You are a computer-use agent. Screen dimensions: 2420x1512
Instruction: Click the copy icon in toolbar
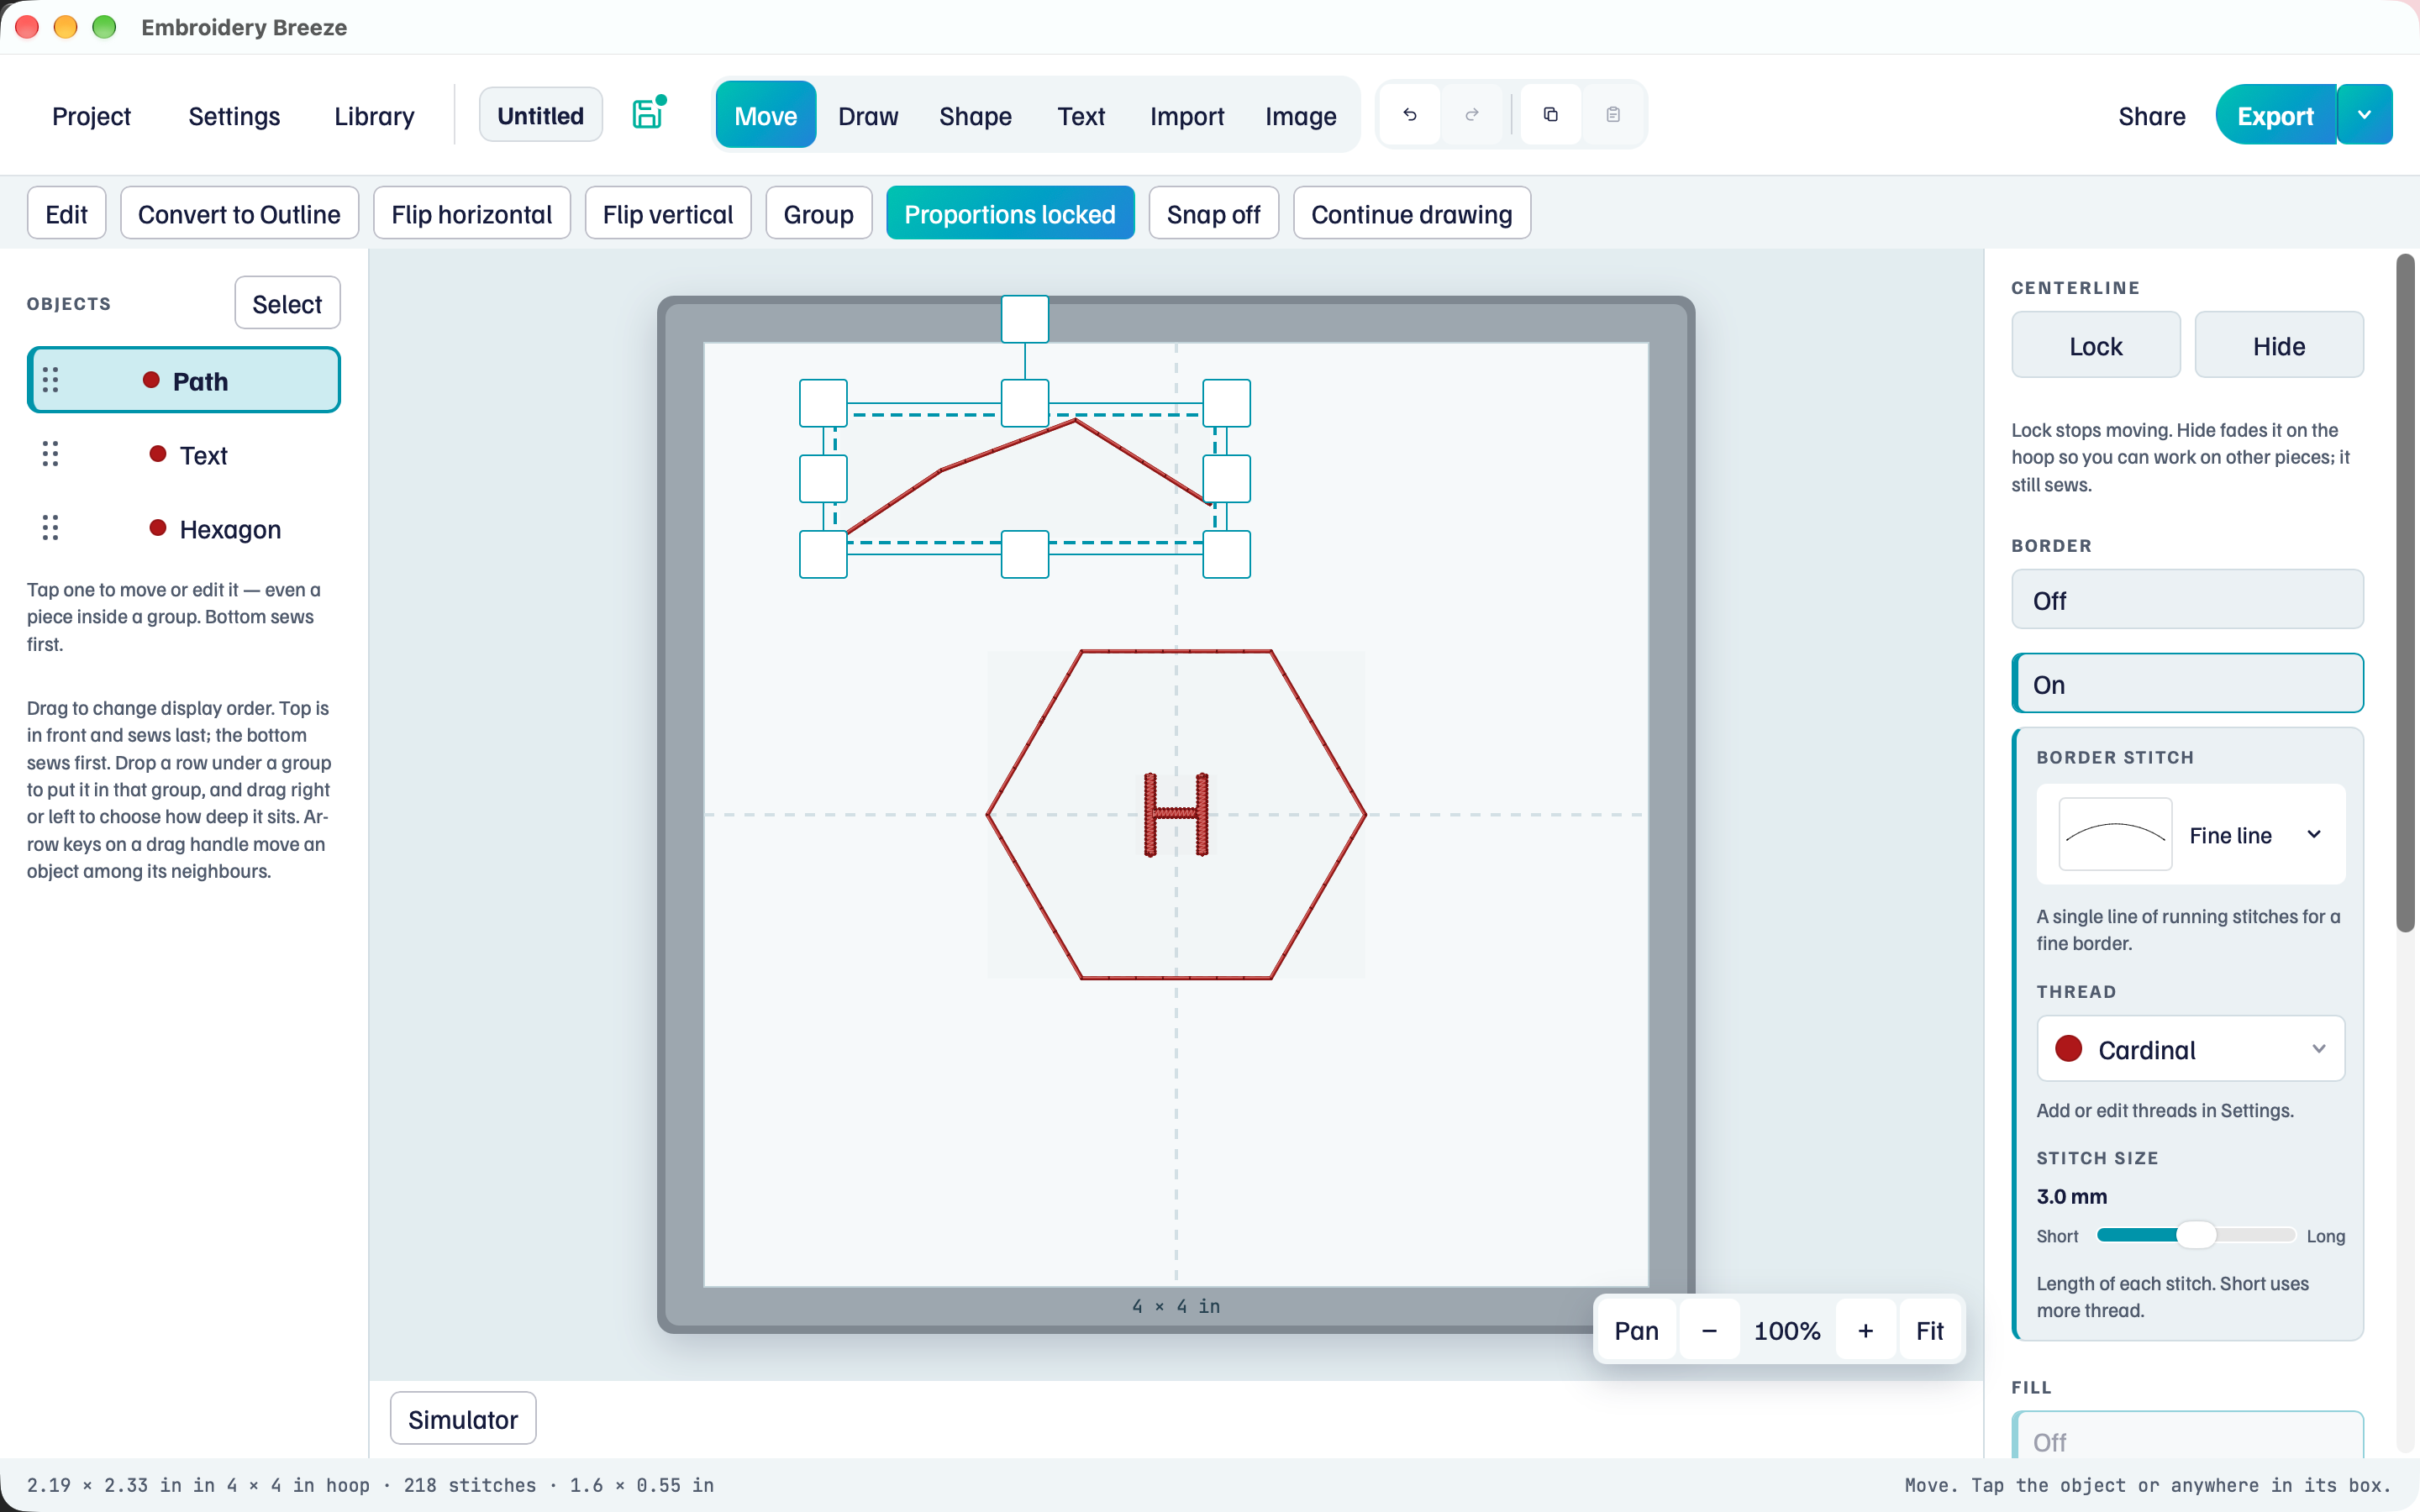tap(1551, 115)
